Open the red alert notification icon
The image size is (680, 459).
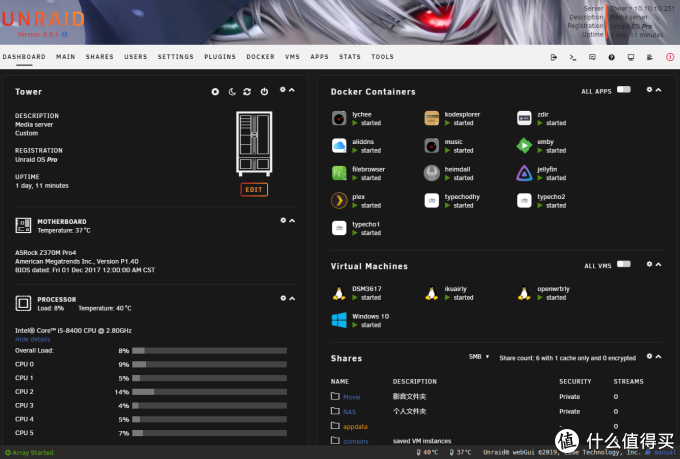click(670, 57)
